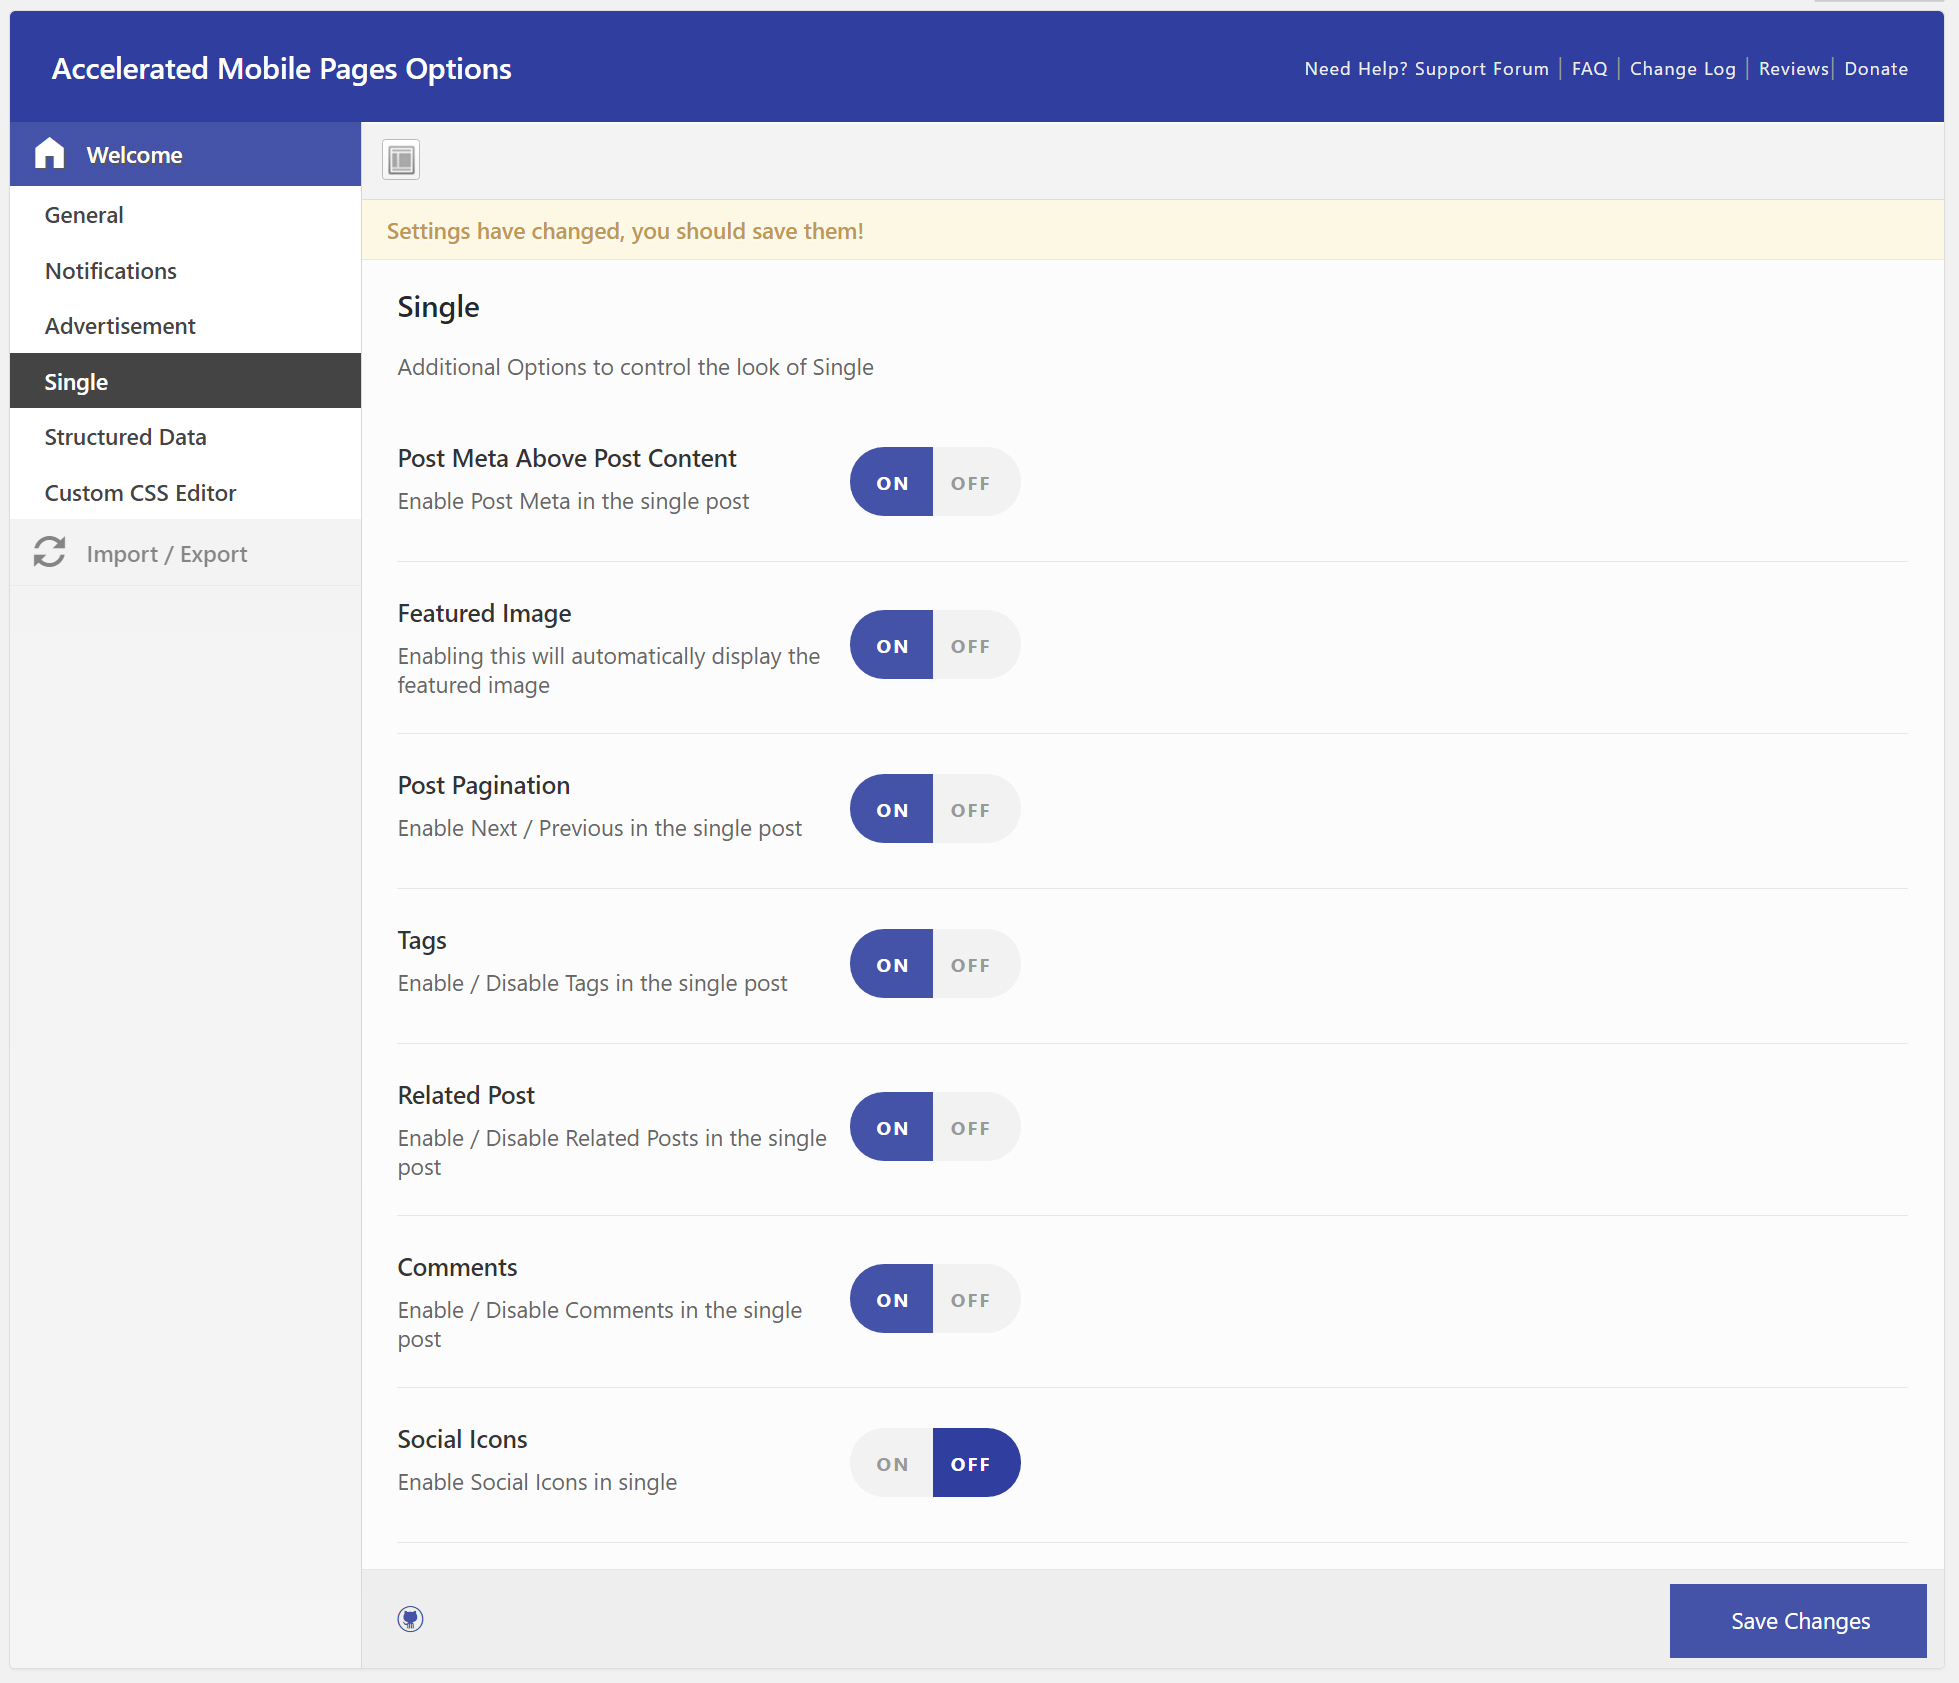
Task: Open Custom CSS Editor section
Action: (x=142, y=493)
